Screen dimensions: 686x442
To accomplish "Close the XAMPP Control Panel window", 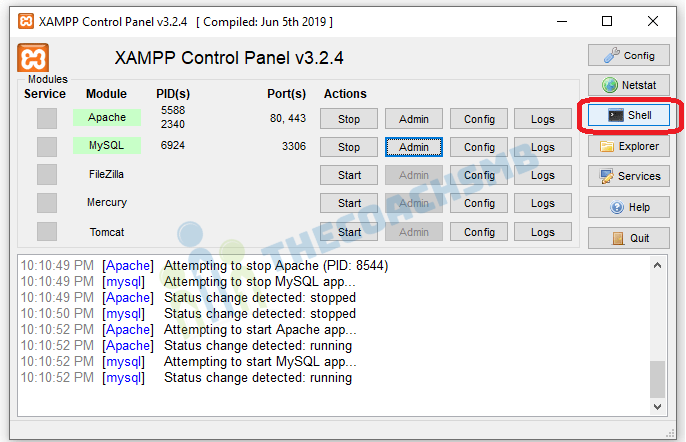I will click(653, 21).
